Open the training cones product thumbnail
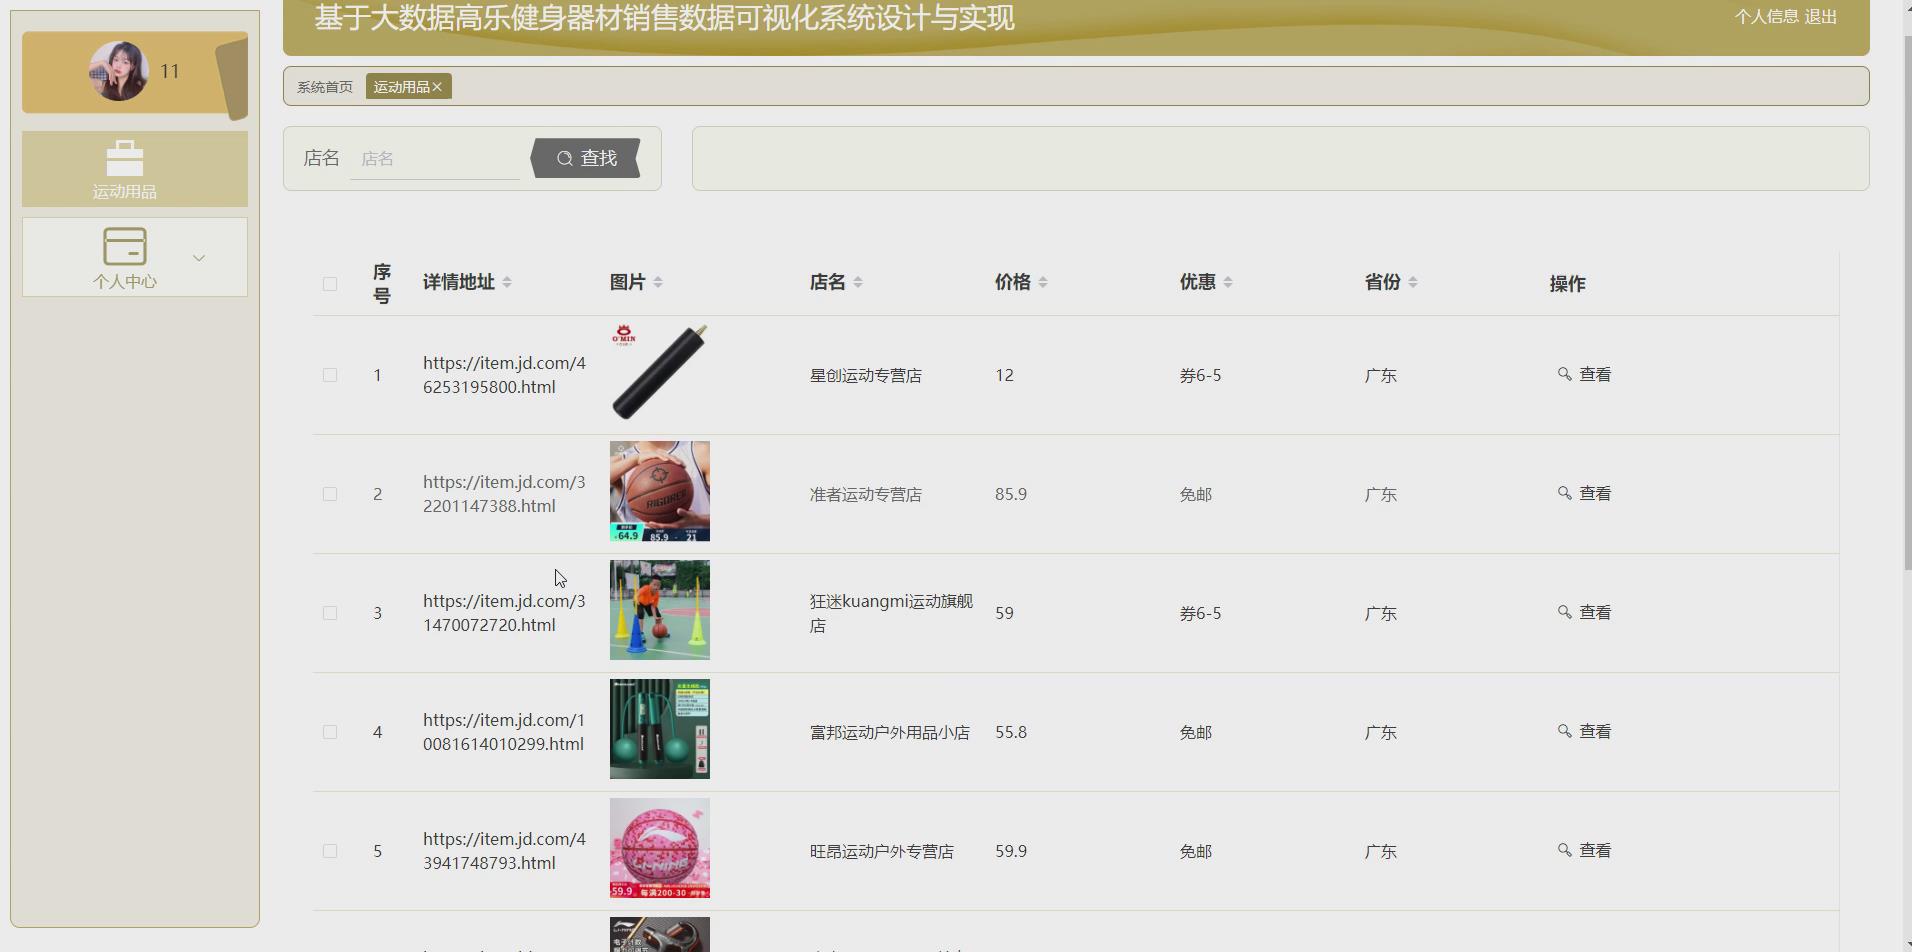This screenshot has height=952, width=1912. 660,610
